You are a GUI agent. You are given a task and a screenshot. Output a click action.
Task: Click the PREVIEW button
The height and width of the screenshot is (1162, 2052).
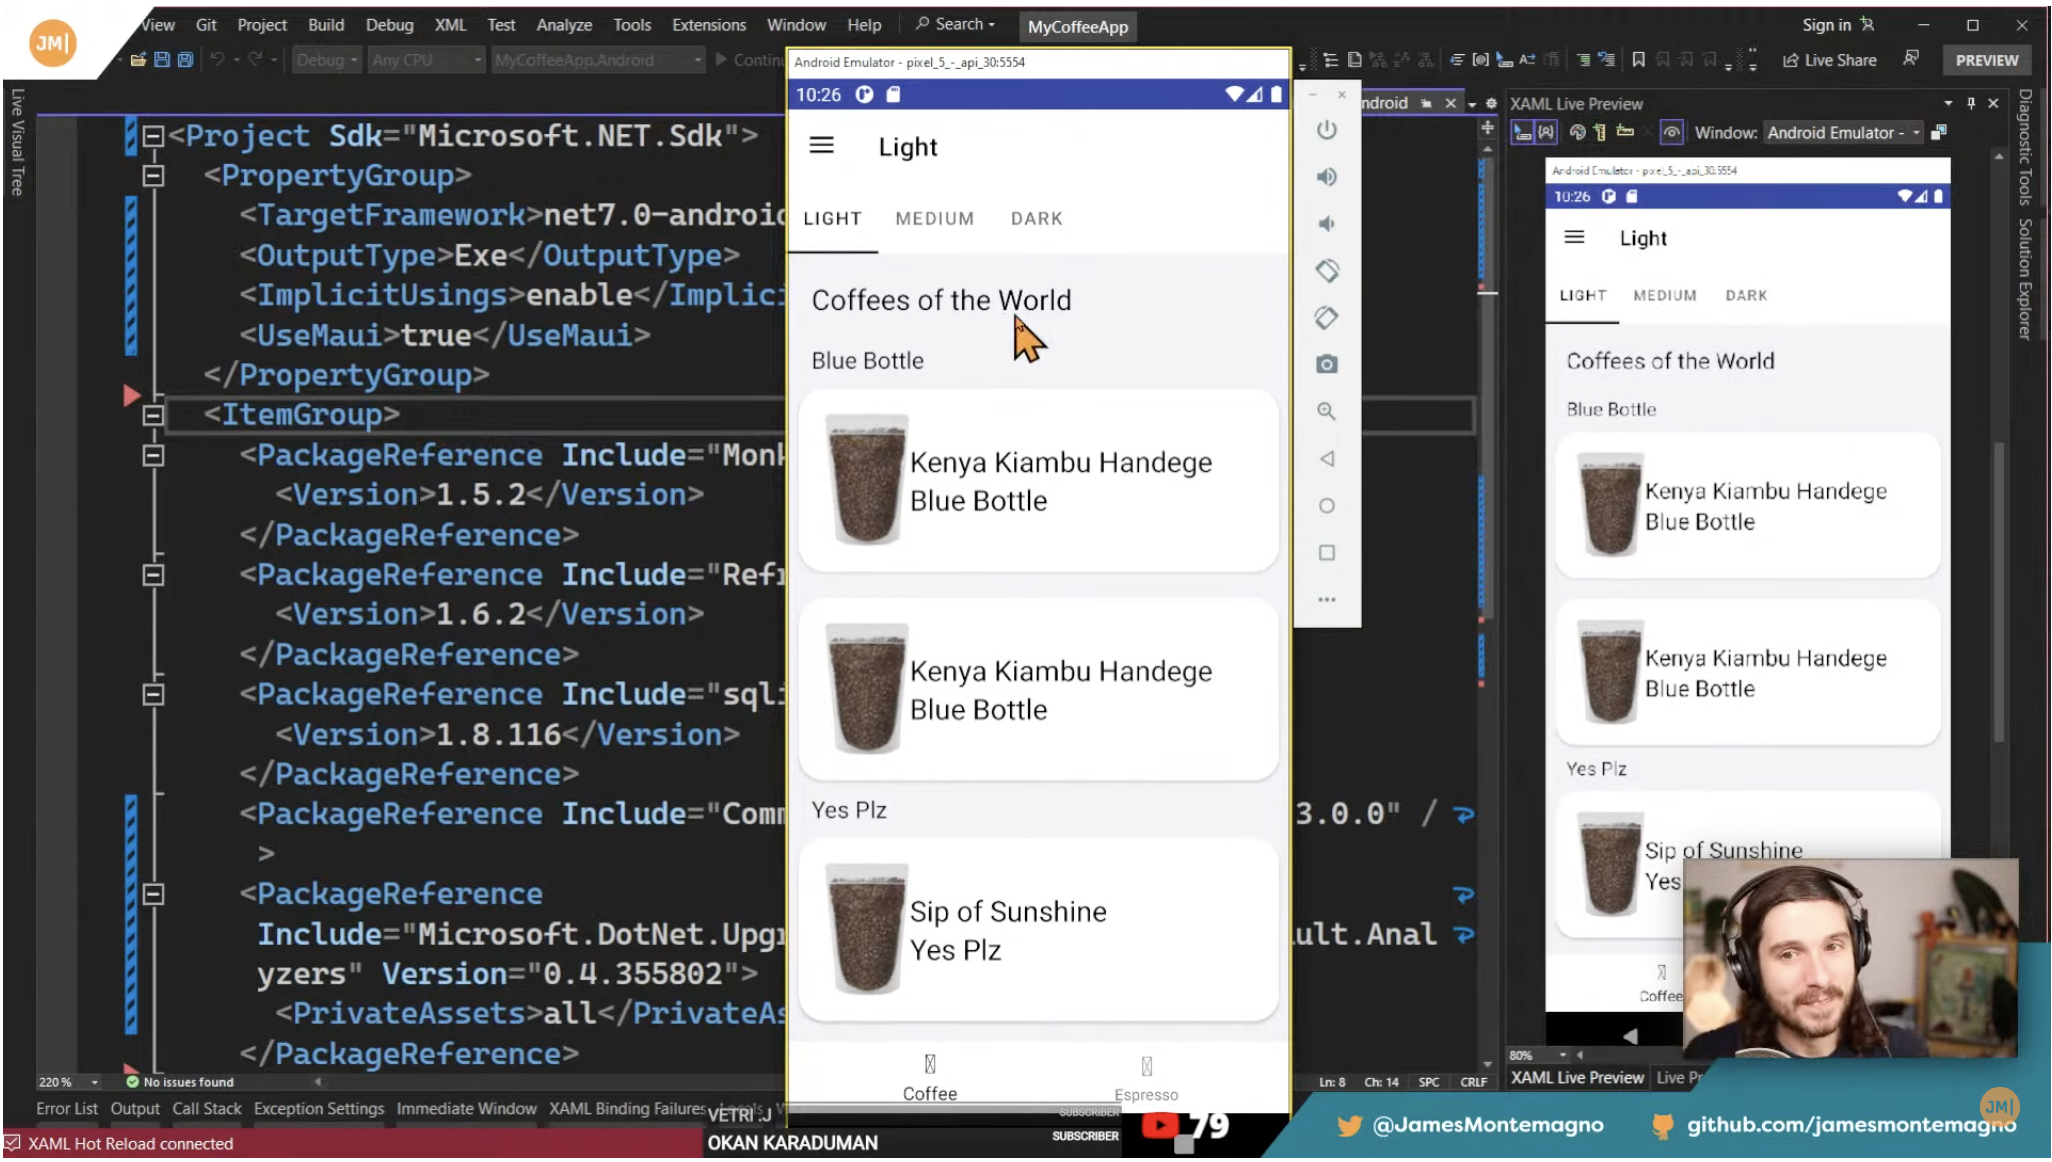pyautogui.click(x=1987, y=60)
